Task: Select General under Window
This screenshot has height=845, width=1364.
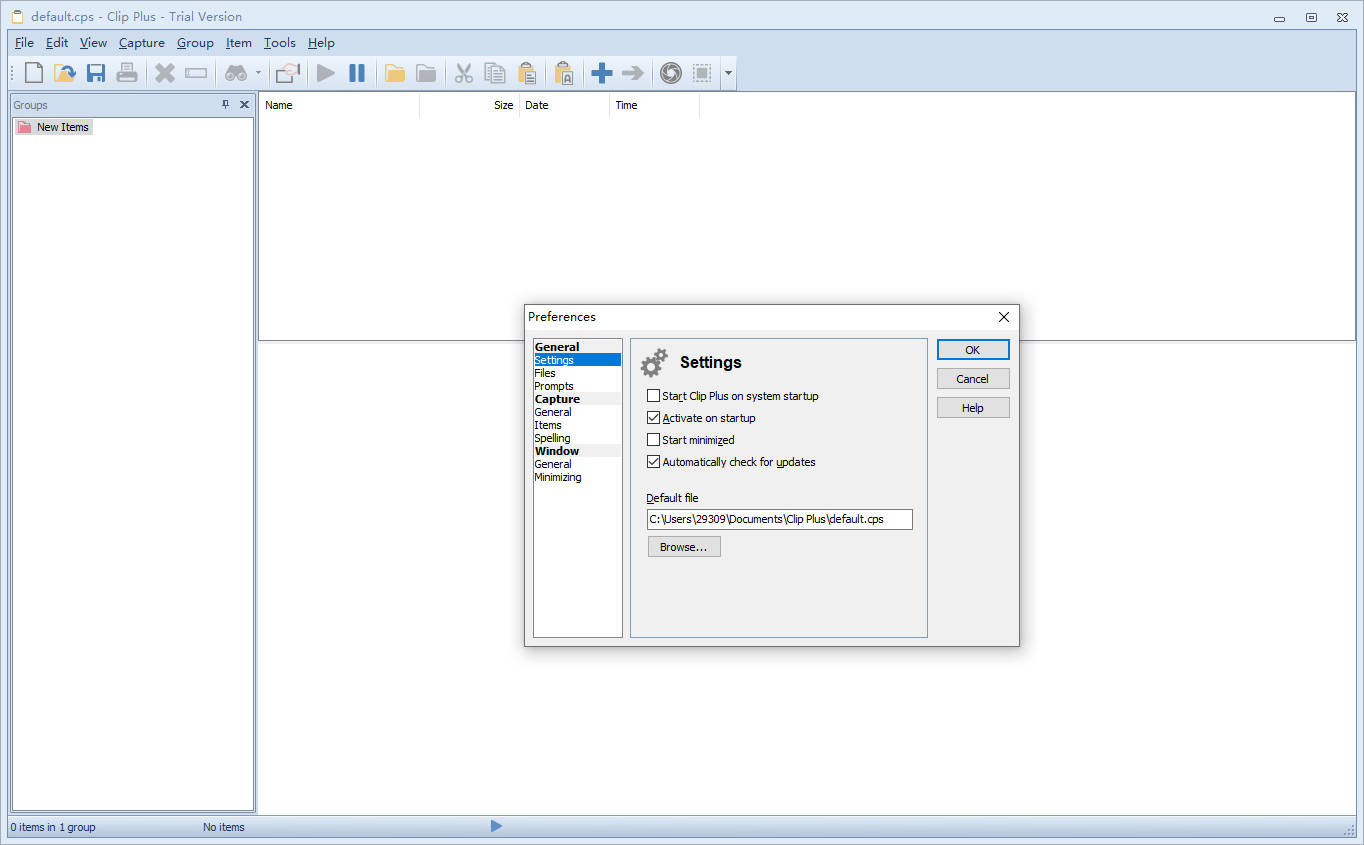Action: click(x=577, y=464)
